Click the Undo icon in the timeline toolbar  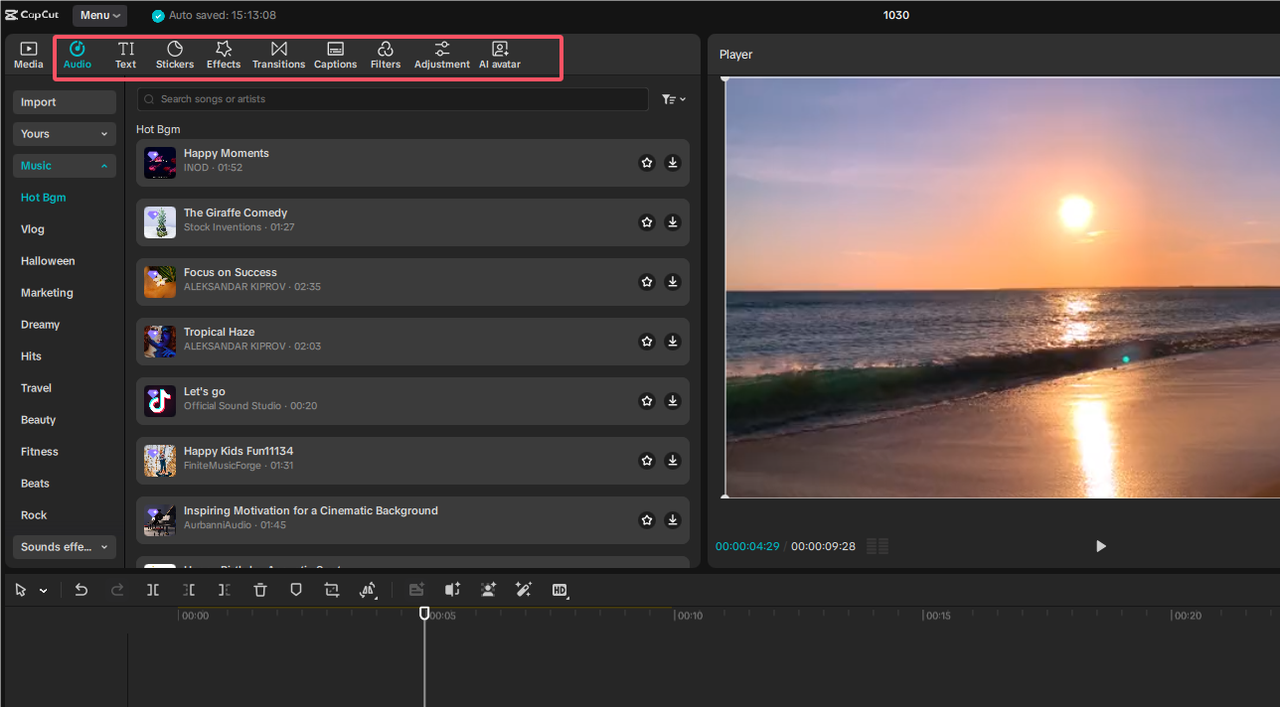81,590
